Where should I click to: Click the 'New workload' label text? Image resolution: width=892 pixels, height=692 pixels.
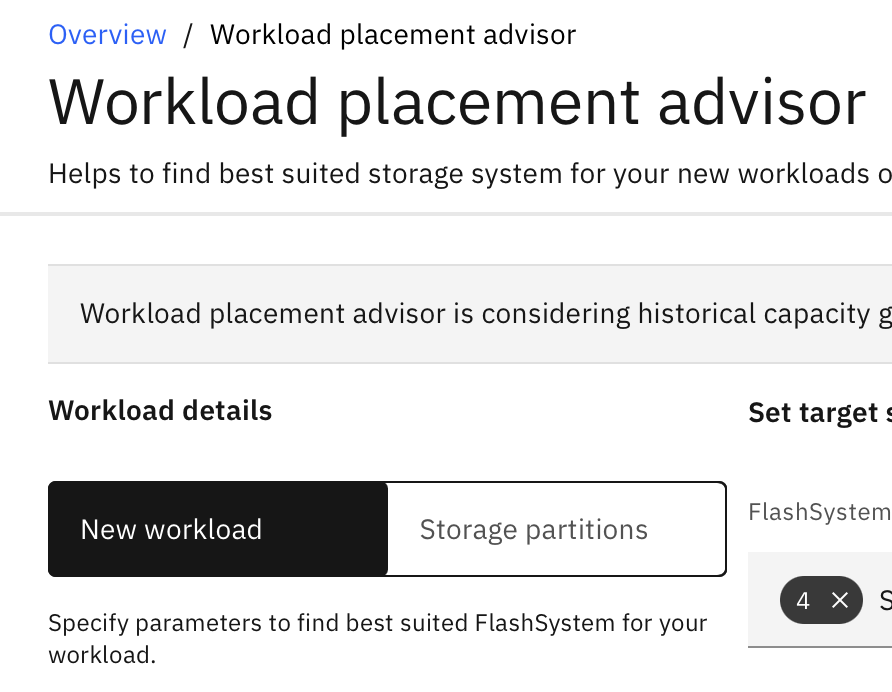coord(171,529)
